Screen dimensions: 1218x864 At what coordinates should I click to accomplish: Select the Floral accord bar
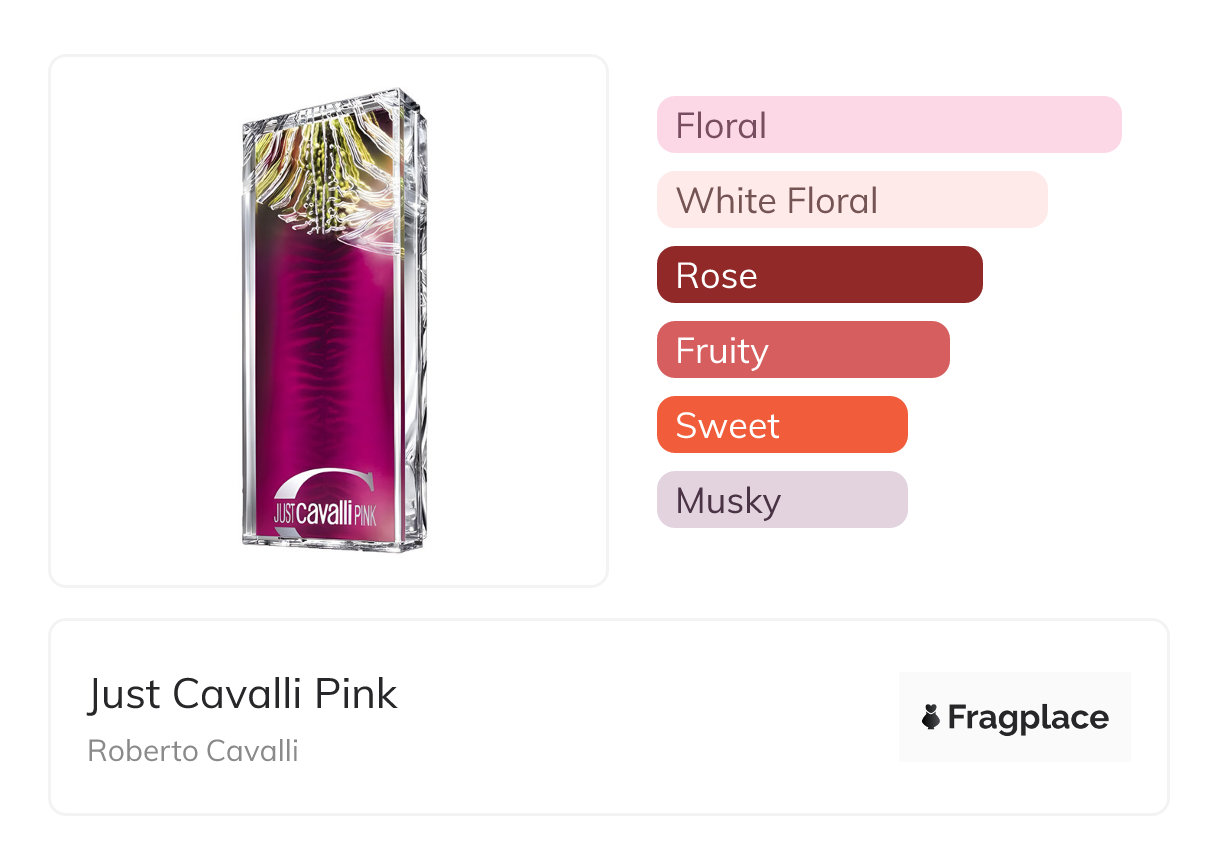point(888,125)
